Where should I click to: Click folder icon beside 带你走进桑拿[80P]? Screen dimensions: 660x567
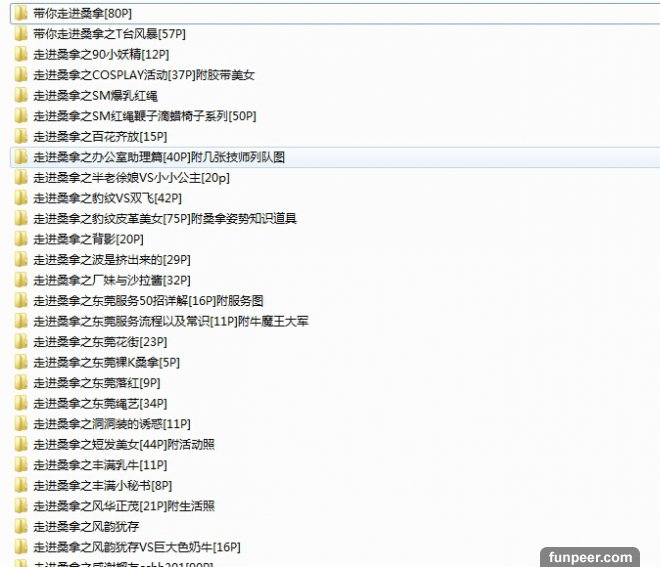[x=21, y=13]
